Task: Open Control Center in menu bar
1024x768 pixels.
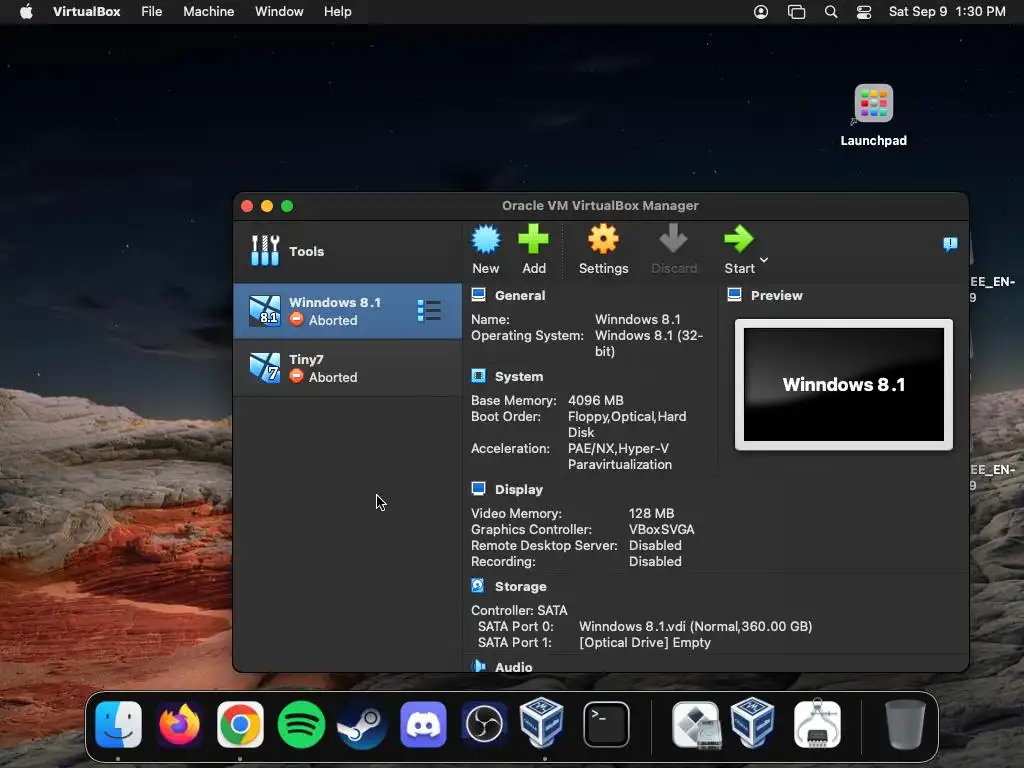Action: [x=864, y=12]
